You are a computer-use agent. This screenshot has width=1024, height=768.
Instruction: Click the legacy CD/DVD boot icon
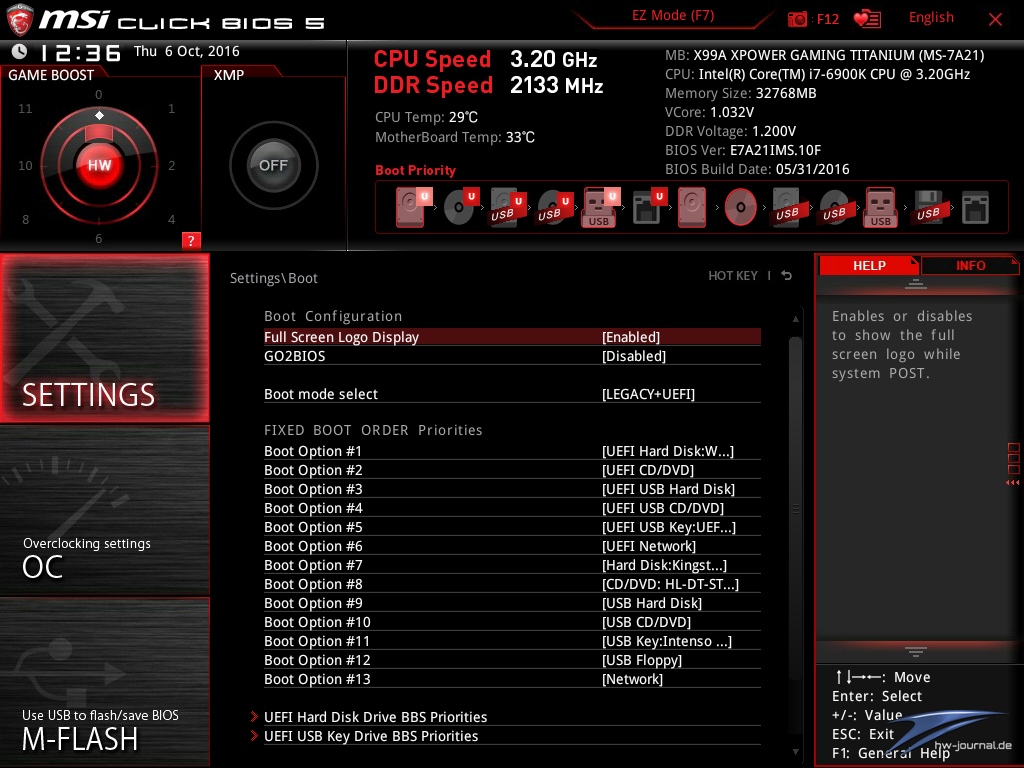tap(740, 207)
